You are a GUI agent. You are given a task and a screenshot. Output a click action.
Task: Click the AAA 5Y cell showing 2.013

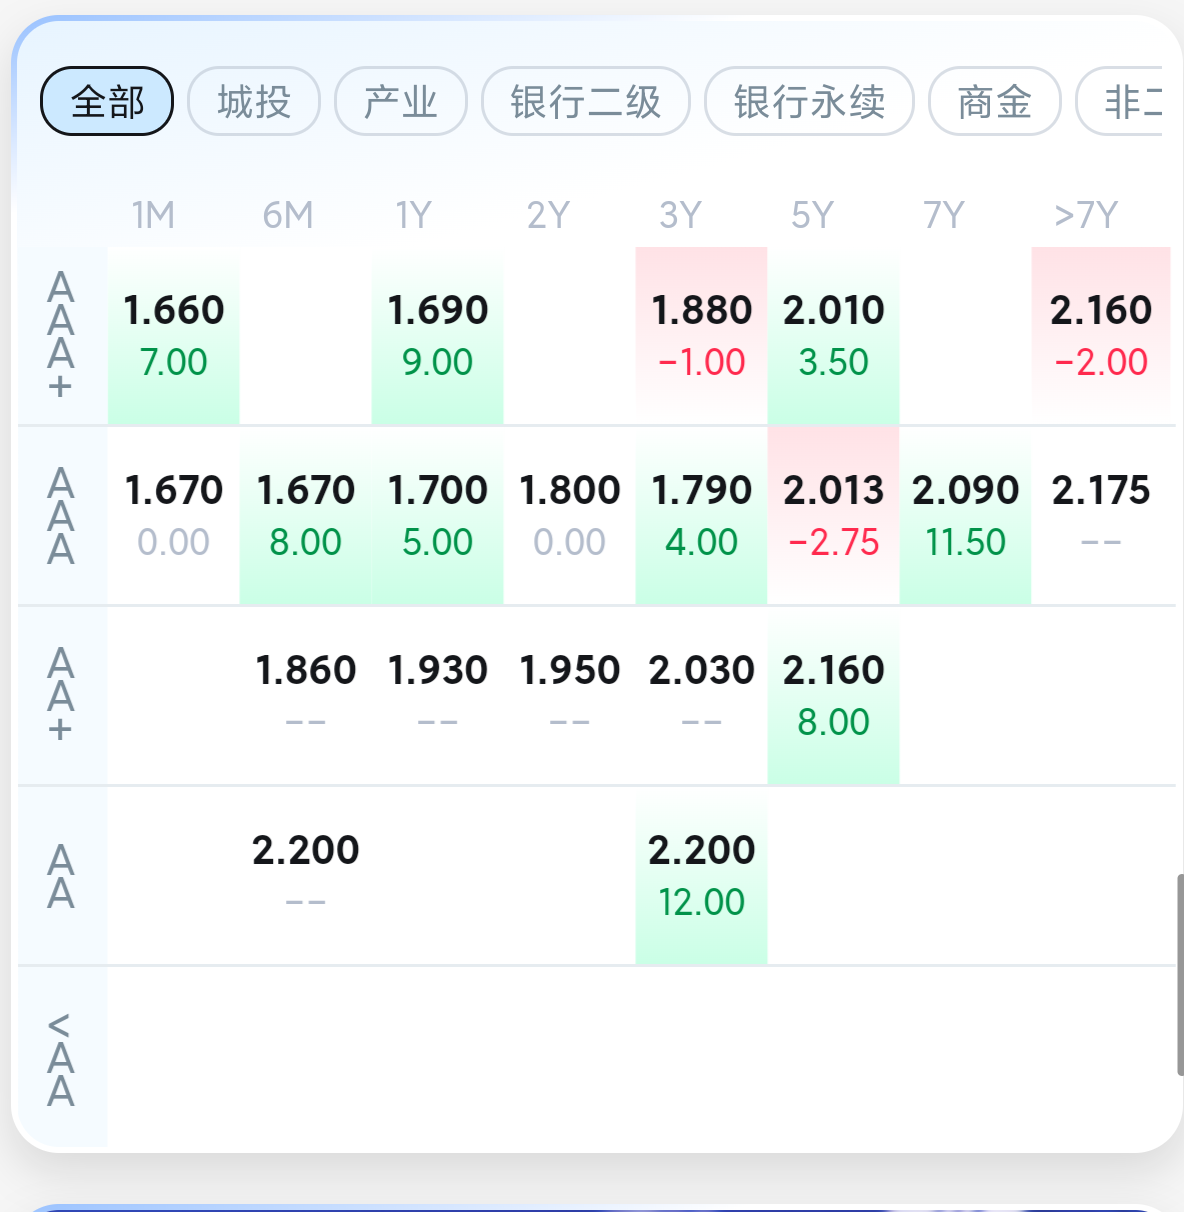[x=834, y=516]
